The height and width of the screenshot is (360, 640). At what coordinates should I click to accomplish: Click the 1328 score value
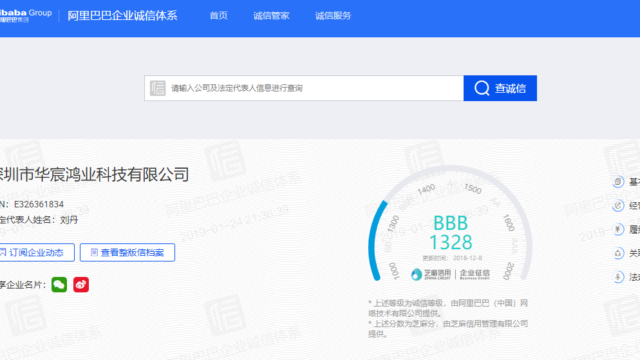click(451, 242)
